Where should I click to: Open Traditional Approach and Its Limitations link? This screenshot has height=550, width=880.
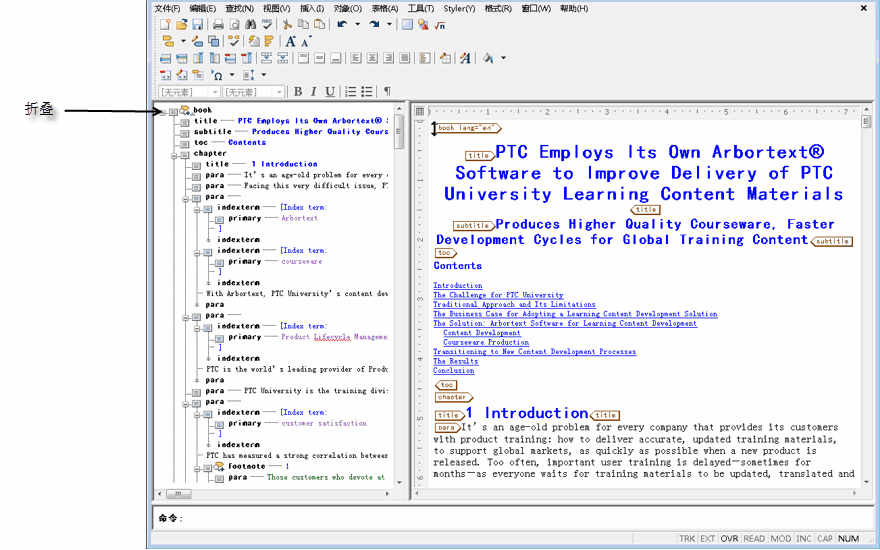(x=514, y=304)
